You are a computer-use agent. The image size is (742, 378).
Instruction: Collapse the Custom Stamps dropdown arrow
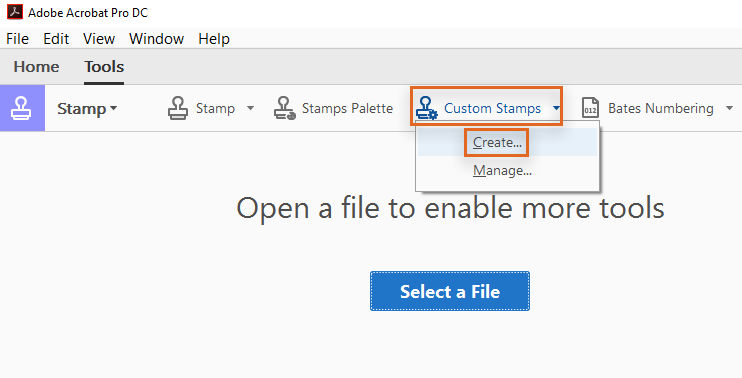[x=556, y=108]
